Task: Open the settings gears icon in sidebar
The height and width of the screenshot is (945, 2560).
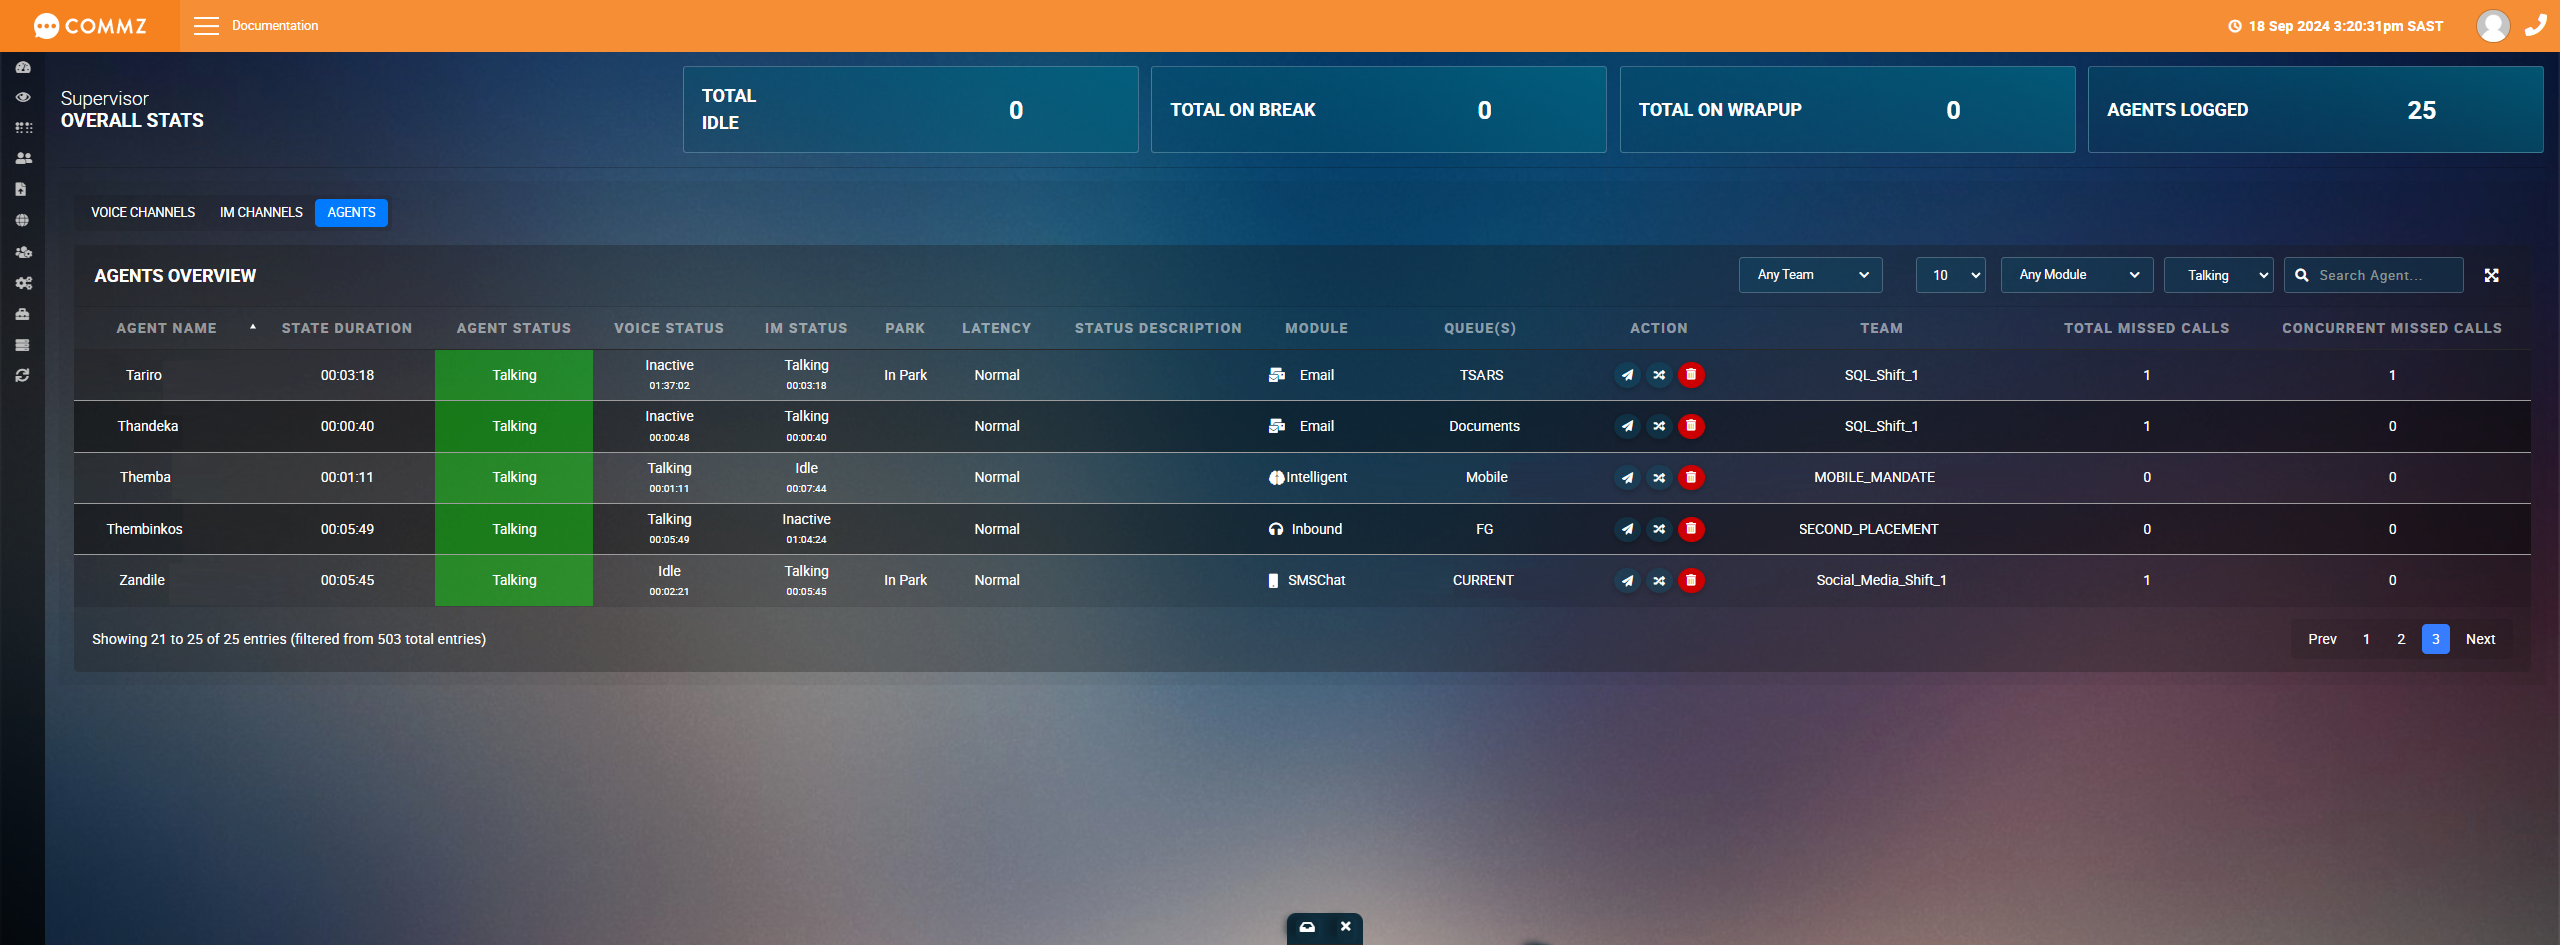Action: click(23, 283)
